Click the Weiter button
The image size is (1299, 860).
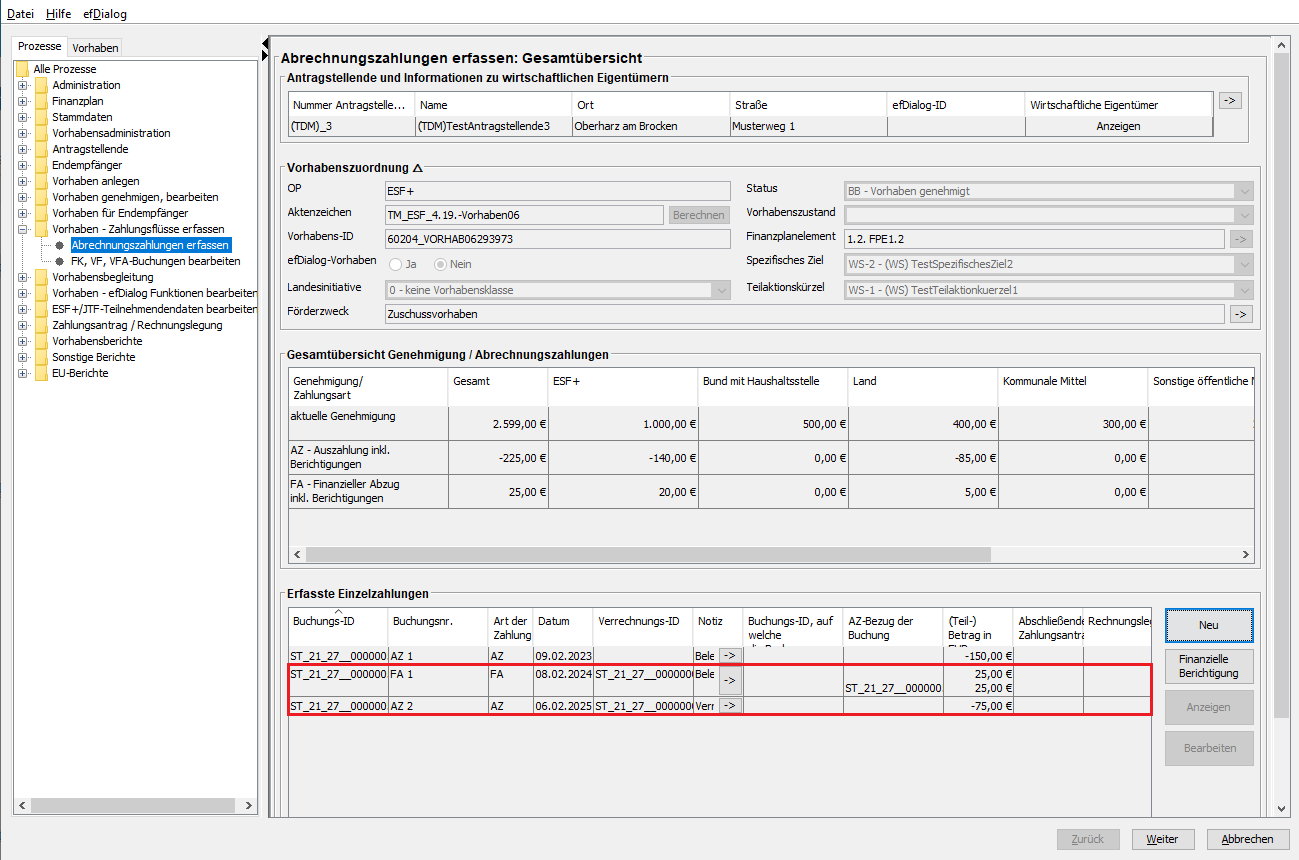tap(1161, 839)
